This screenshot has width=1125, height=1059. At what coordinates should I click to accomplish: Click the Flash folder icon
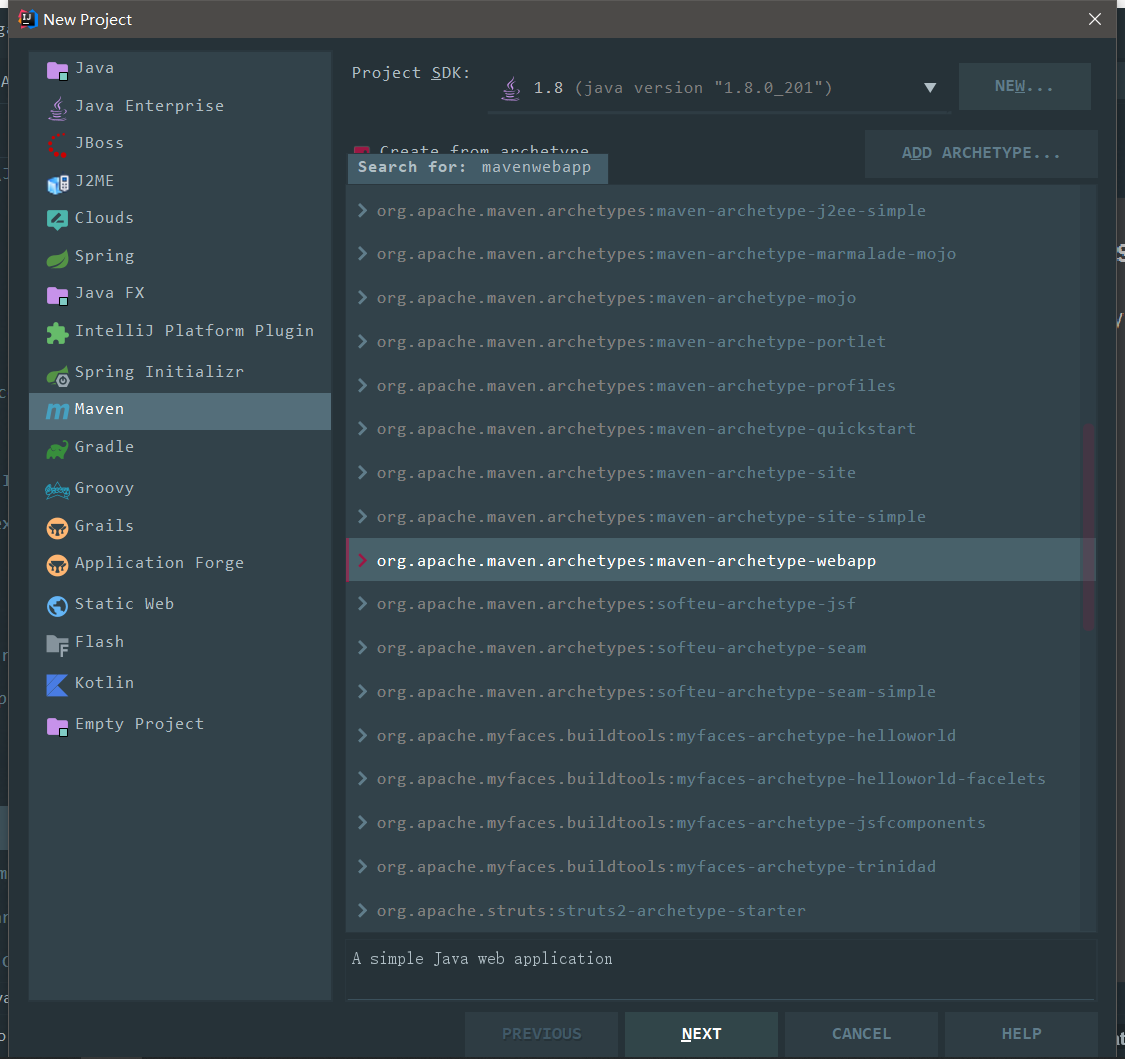point(57,645)
